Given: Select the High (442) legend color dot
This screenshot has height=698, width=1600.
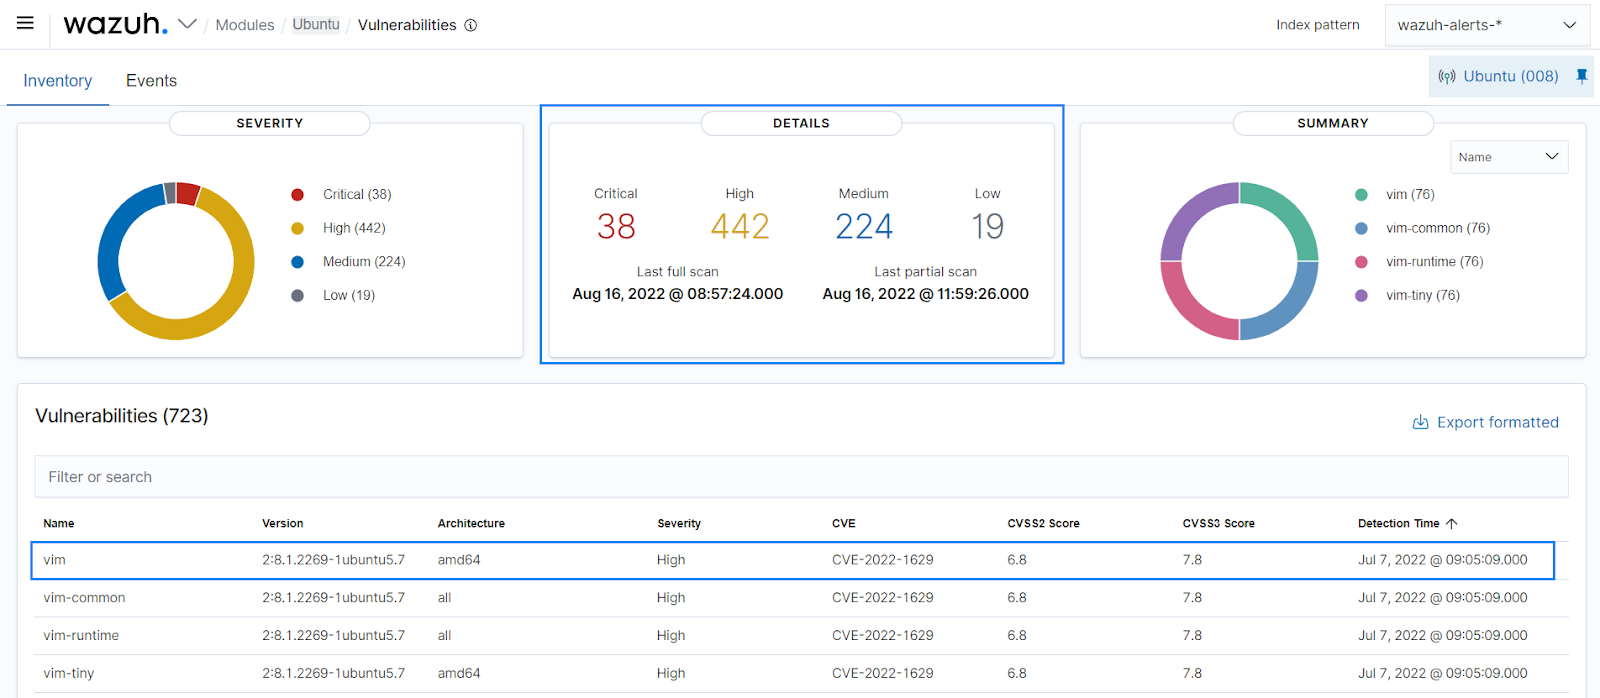Looking at the screenshot, I should click(x=297, y=228).
